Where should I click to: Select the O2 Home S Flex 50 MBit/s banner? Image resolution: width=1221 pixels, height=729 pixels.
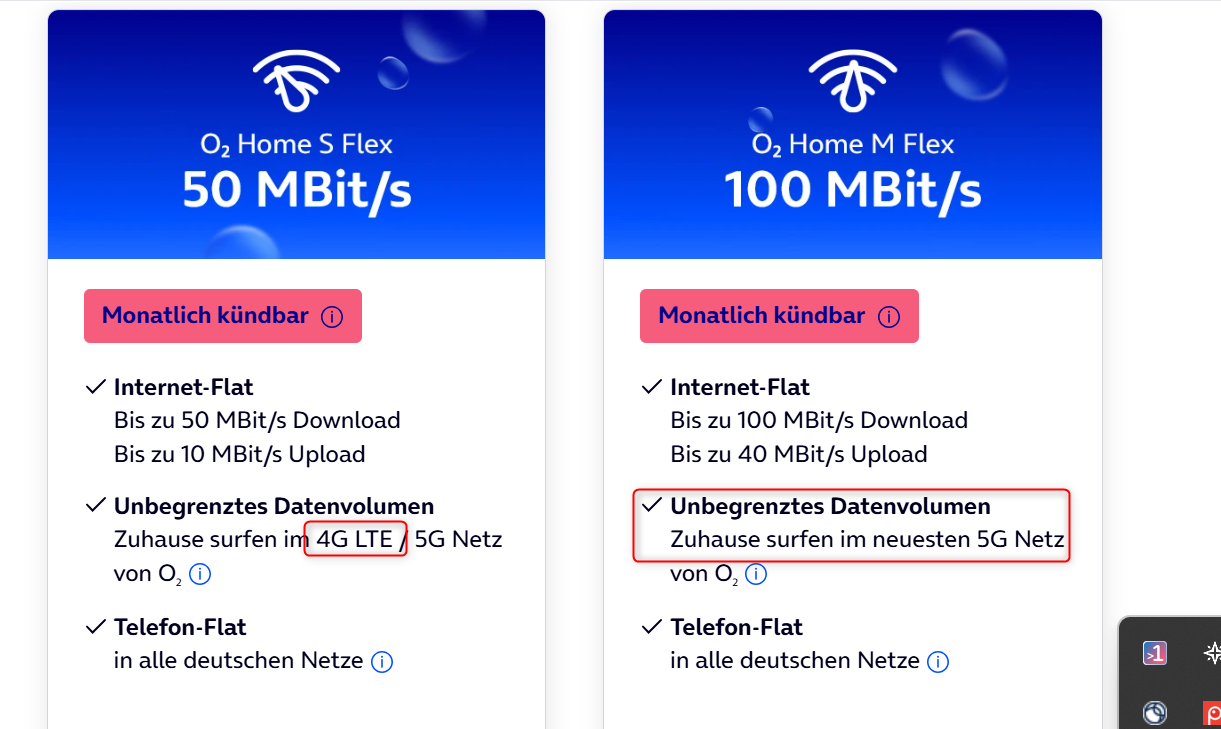296,135
